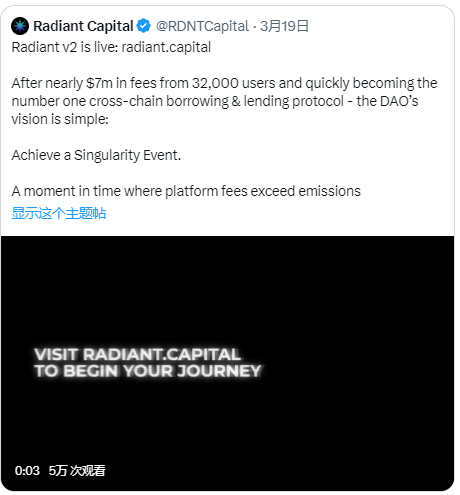Viewport: 460px width, 495px height.
Task: Click the TO BEGIN YOUR JOURNEY caption
Action: (148, 371)
